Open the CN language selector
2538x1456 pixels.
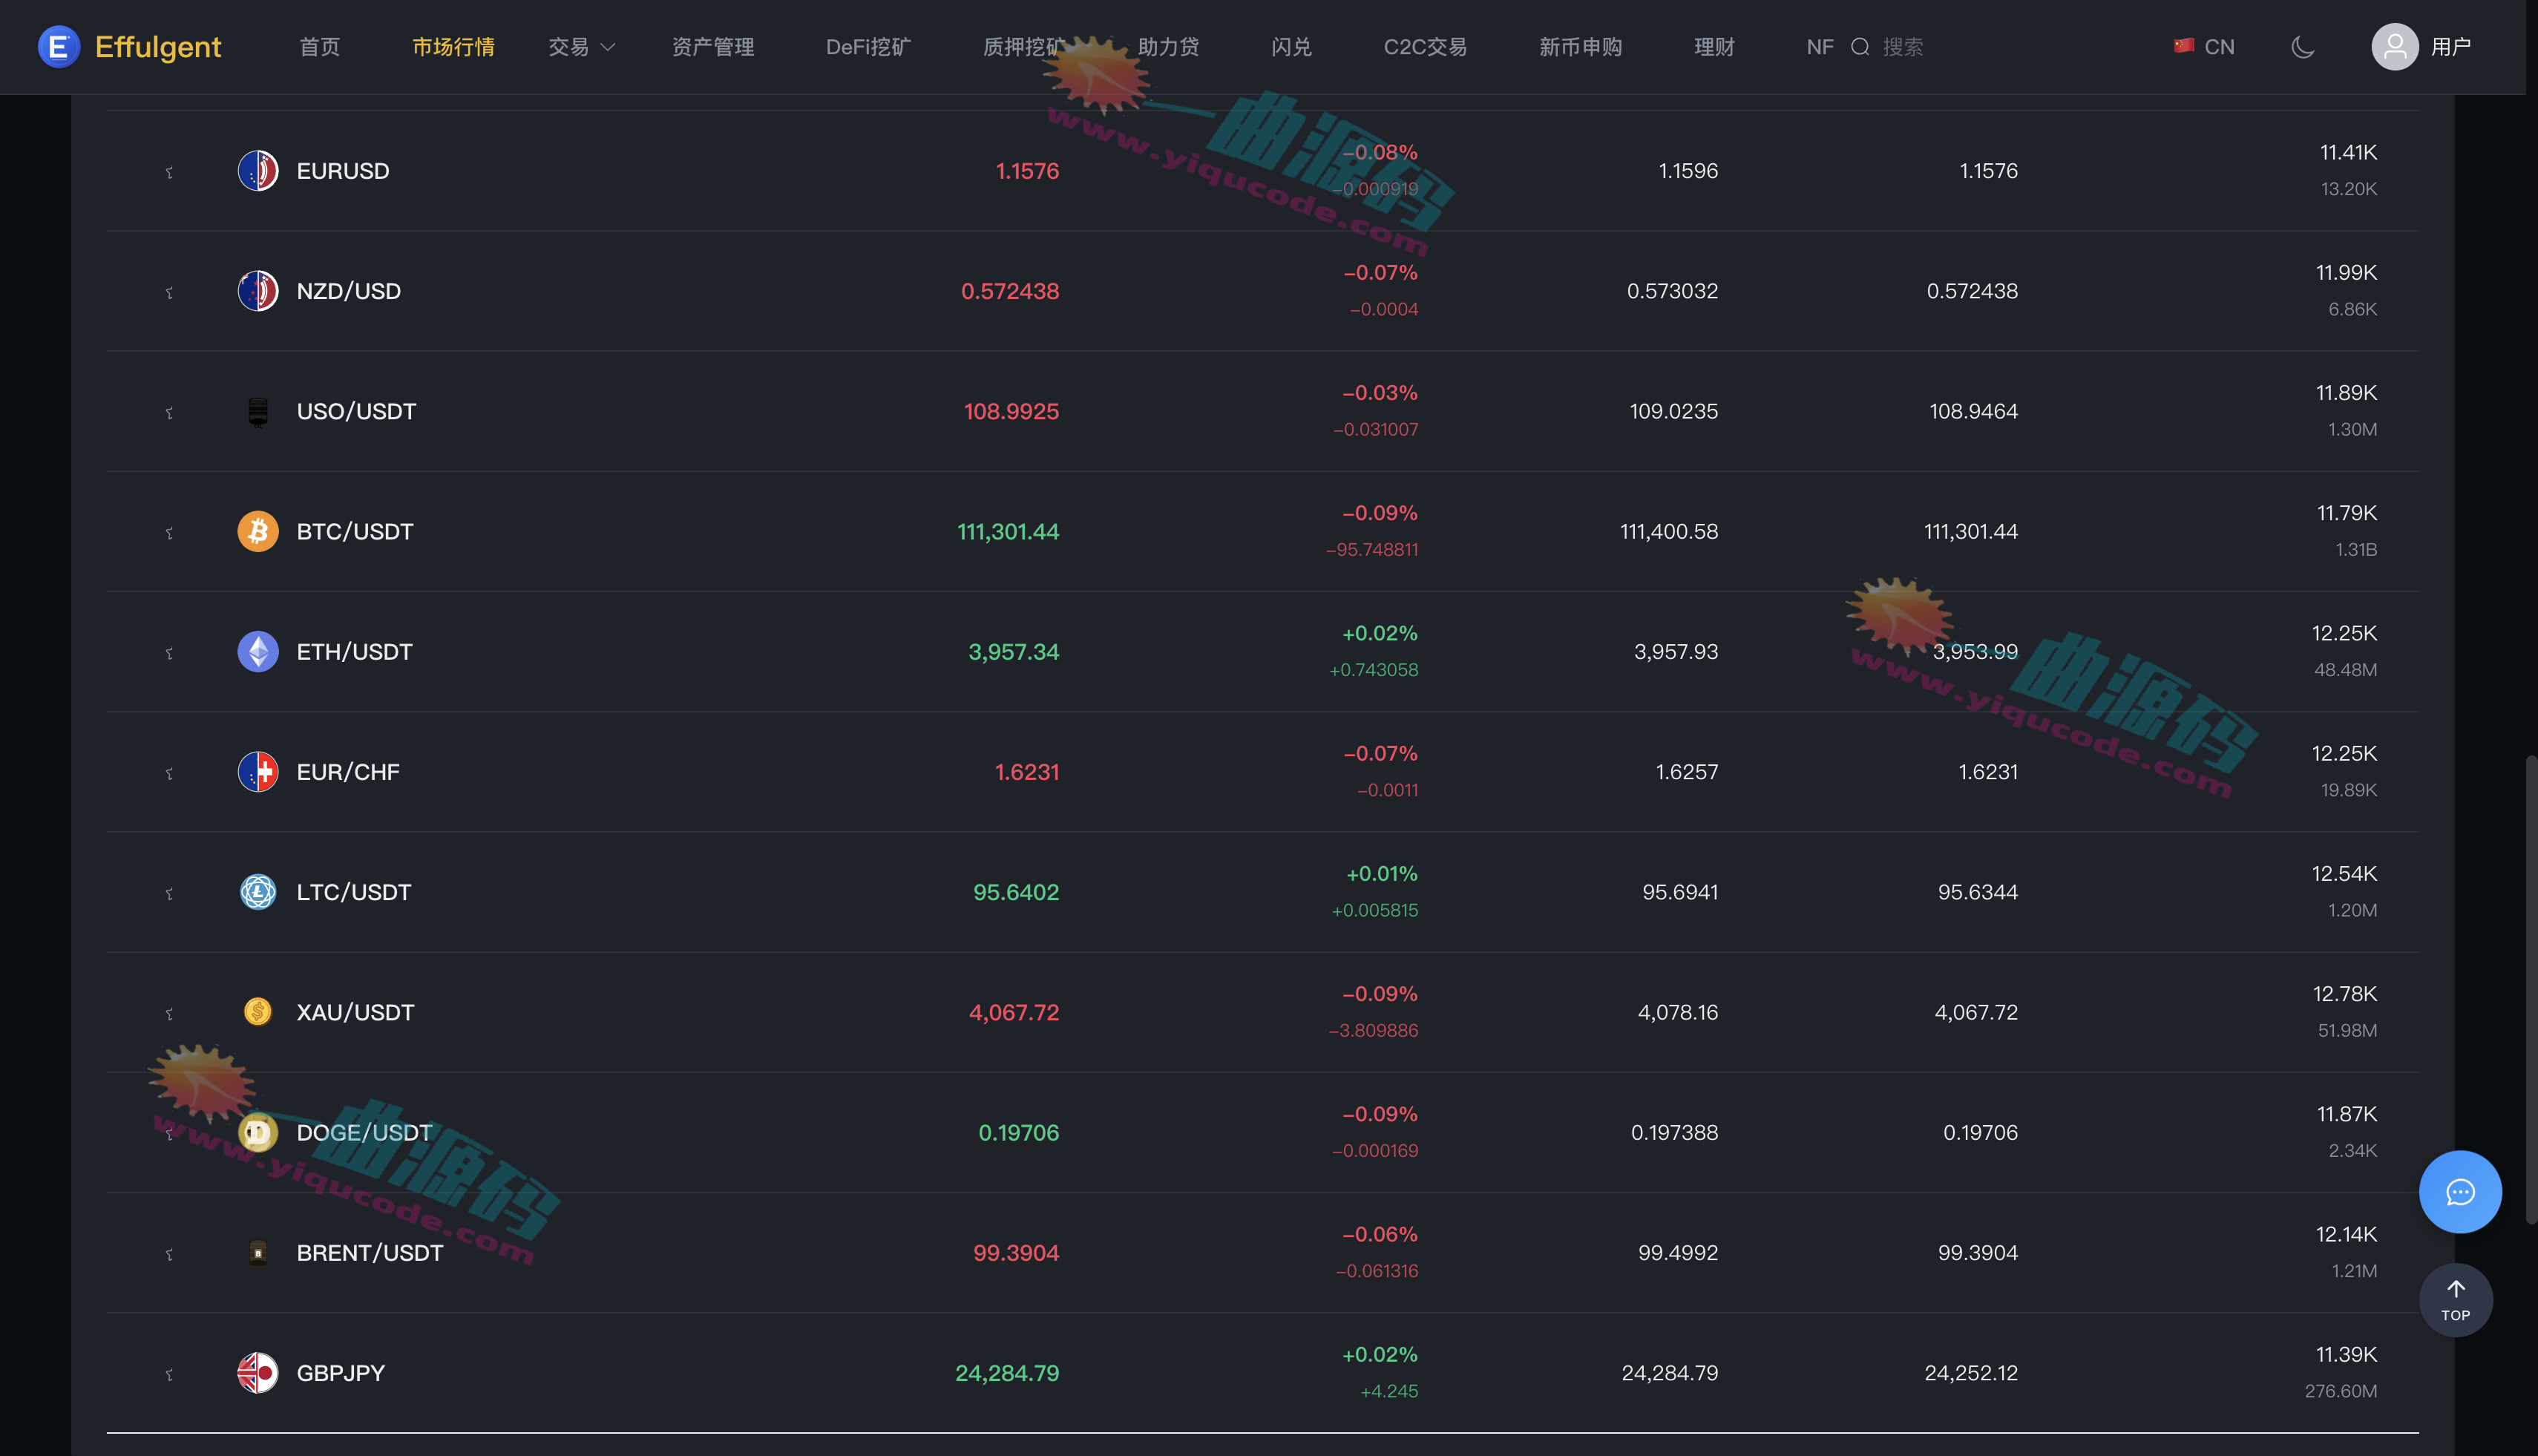click(x=2205, y=47)
